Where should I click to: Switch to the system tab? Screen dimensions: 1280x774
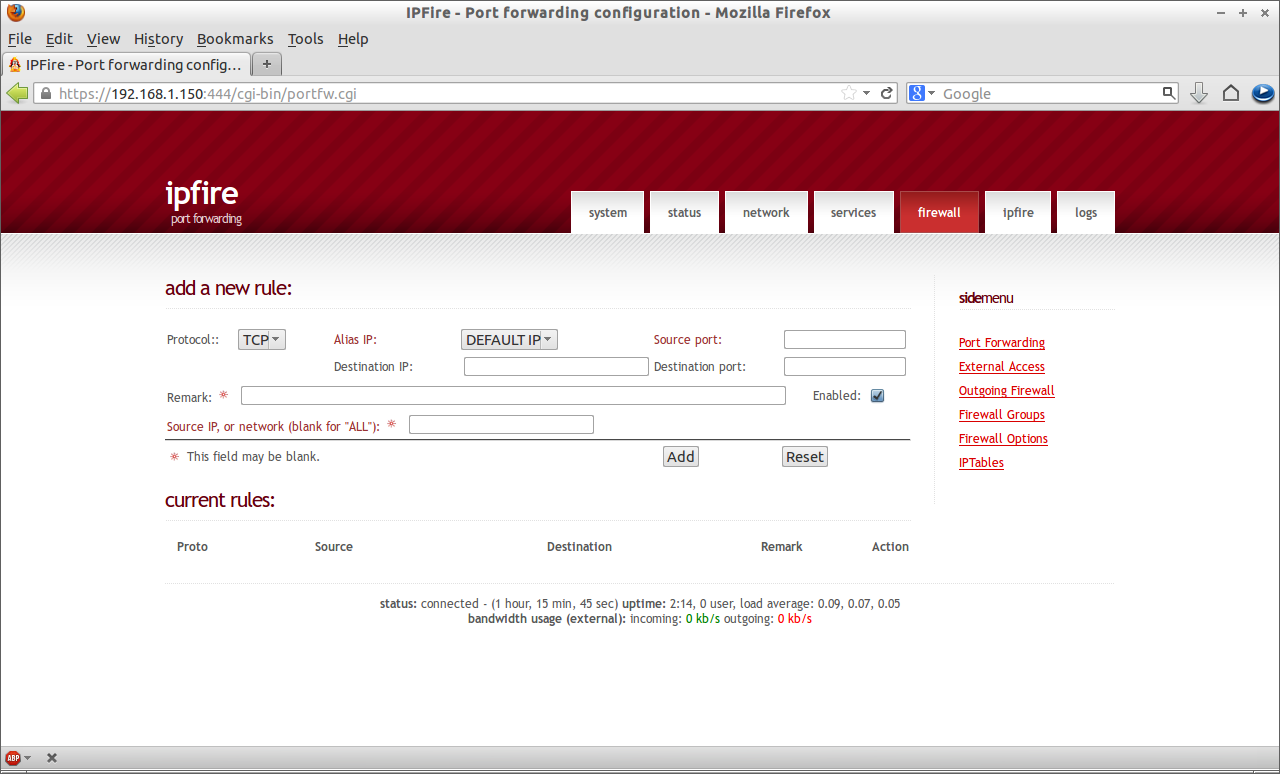608,212
